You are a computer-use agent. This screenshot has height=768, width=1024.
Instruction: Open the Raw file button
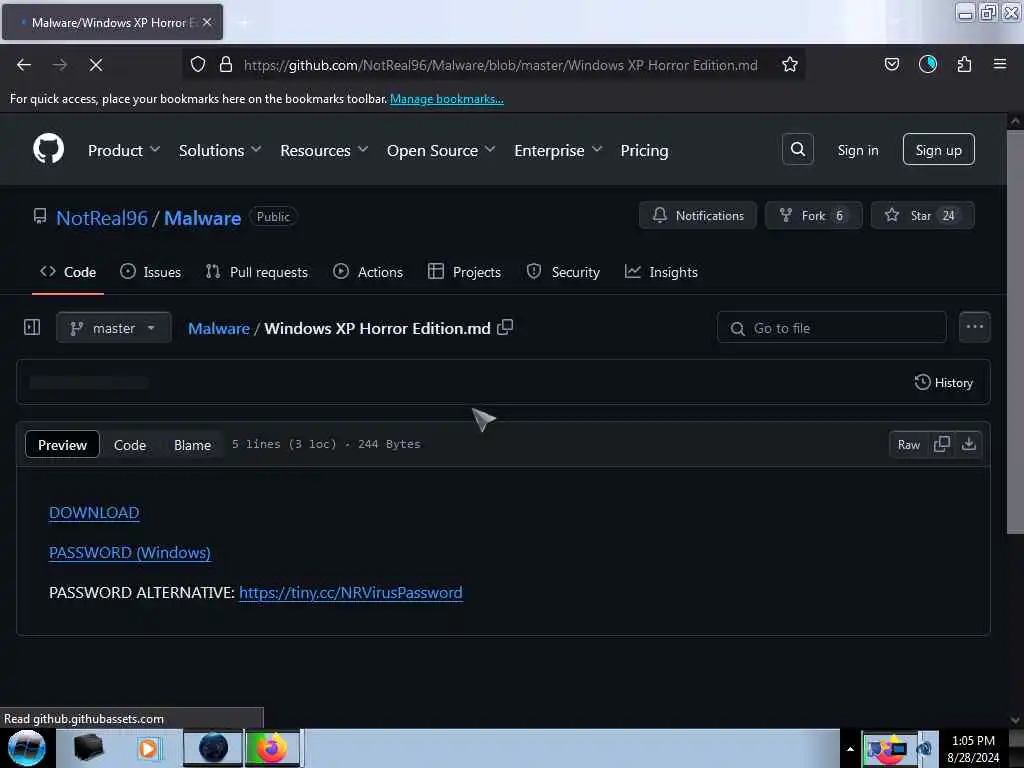(908, 444)
